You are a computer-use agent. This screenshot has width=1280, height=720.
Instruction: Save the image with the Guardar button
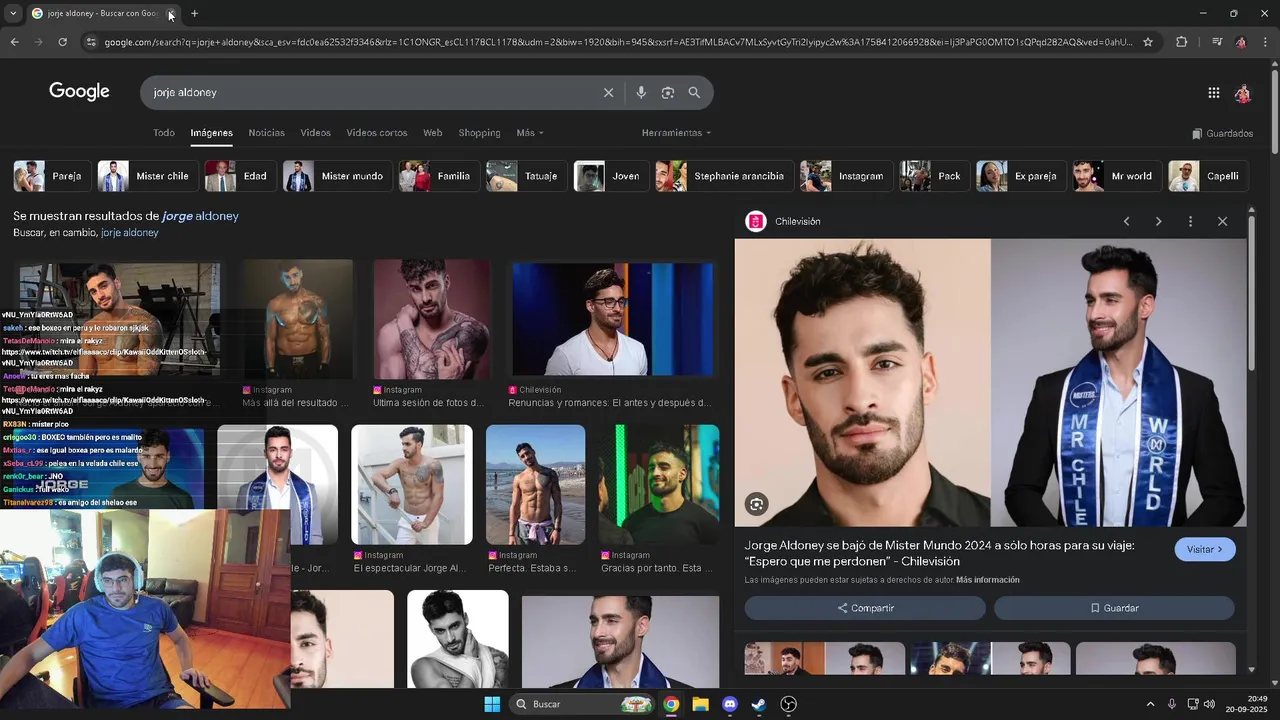(1114, 608)
